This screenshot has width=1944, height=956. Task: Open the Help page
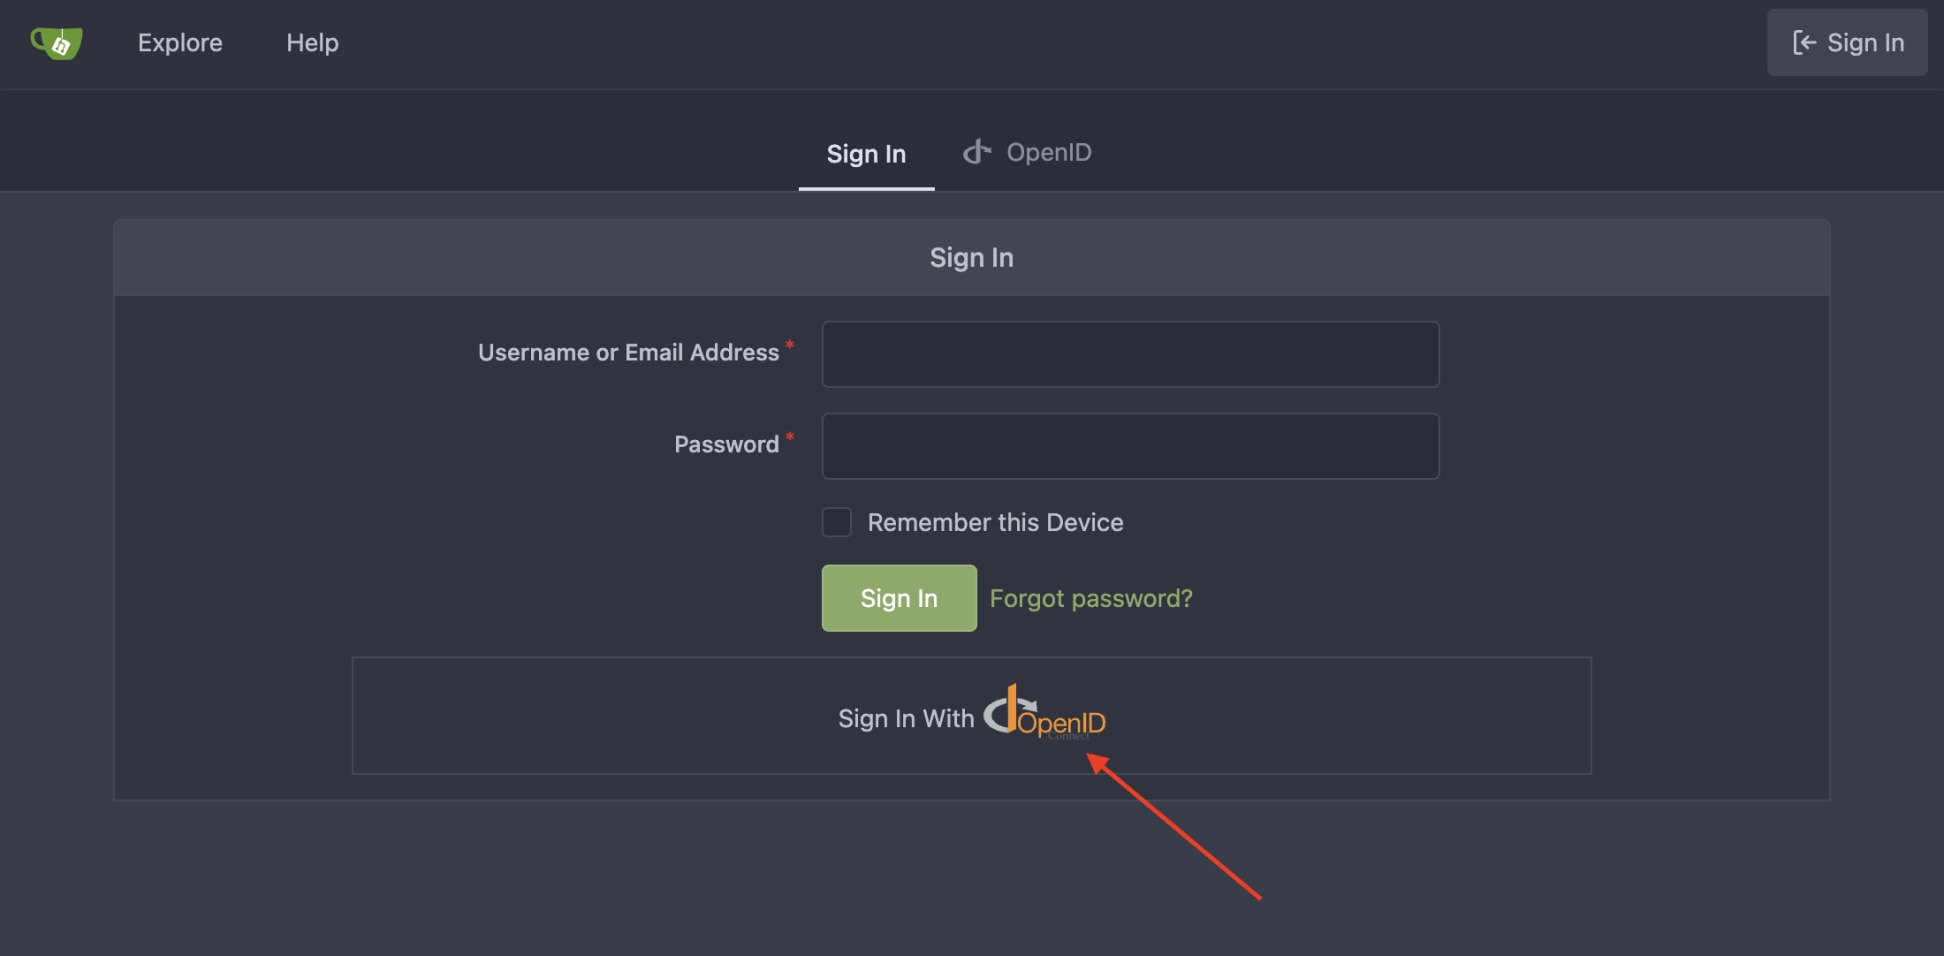312,42
